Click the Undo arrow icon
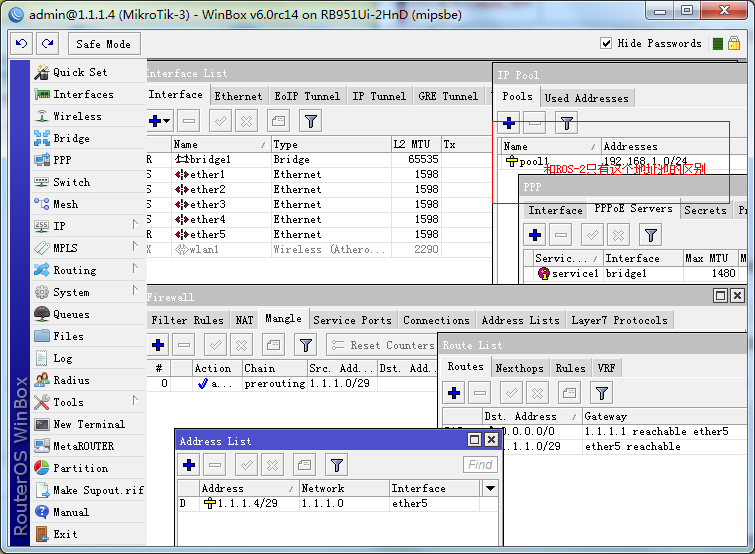The width and height of the screenshot is (755, 554). (x=22, y=44)
